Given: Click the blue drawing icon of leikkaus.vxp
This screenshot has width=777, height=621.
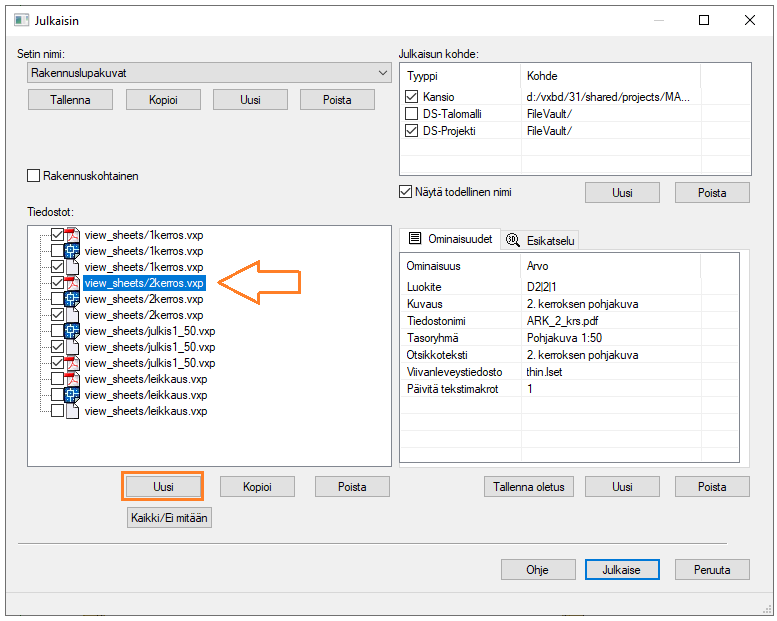Looking at the screenshot, I should pos(72,395).
